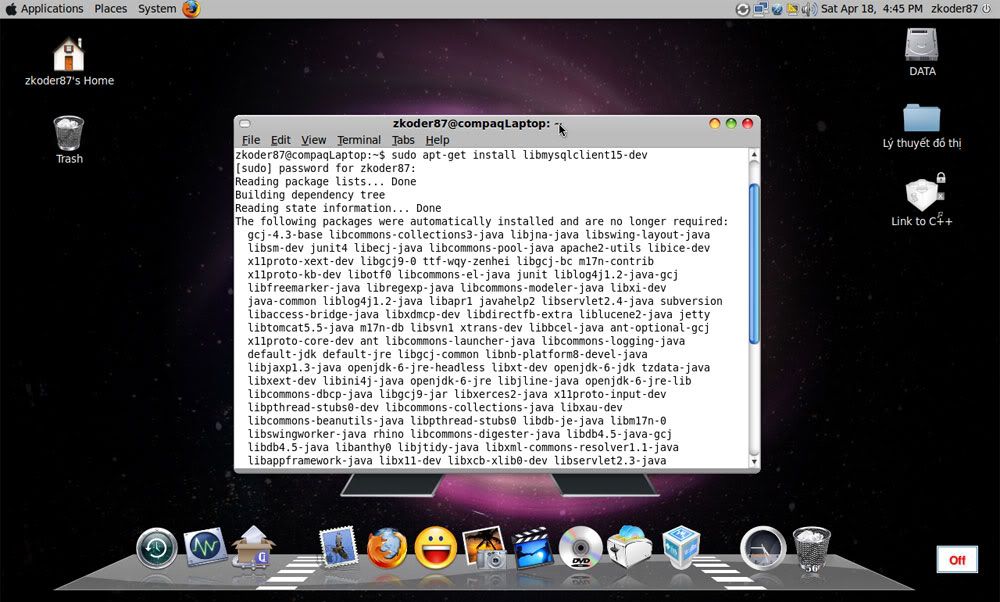The width and height of the screenshot is (1000, 602).
Task: Open the Mail stamp icon in the dock
Action: 339,547
